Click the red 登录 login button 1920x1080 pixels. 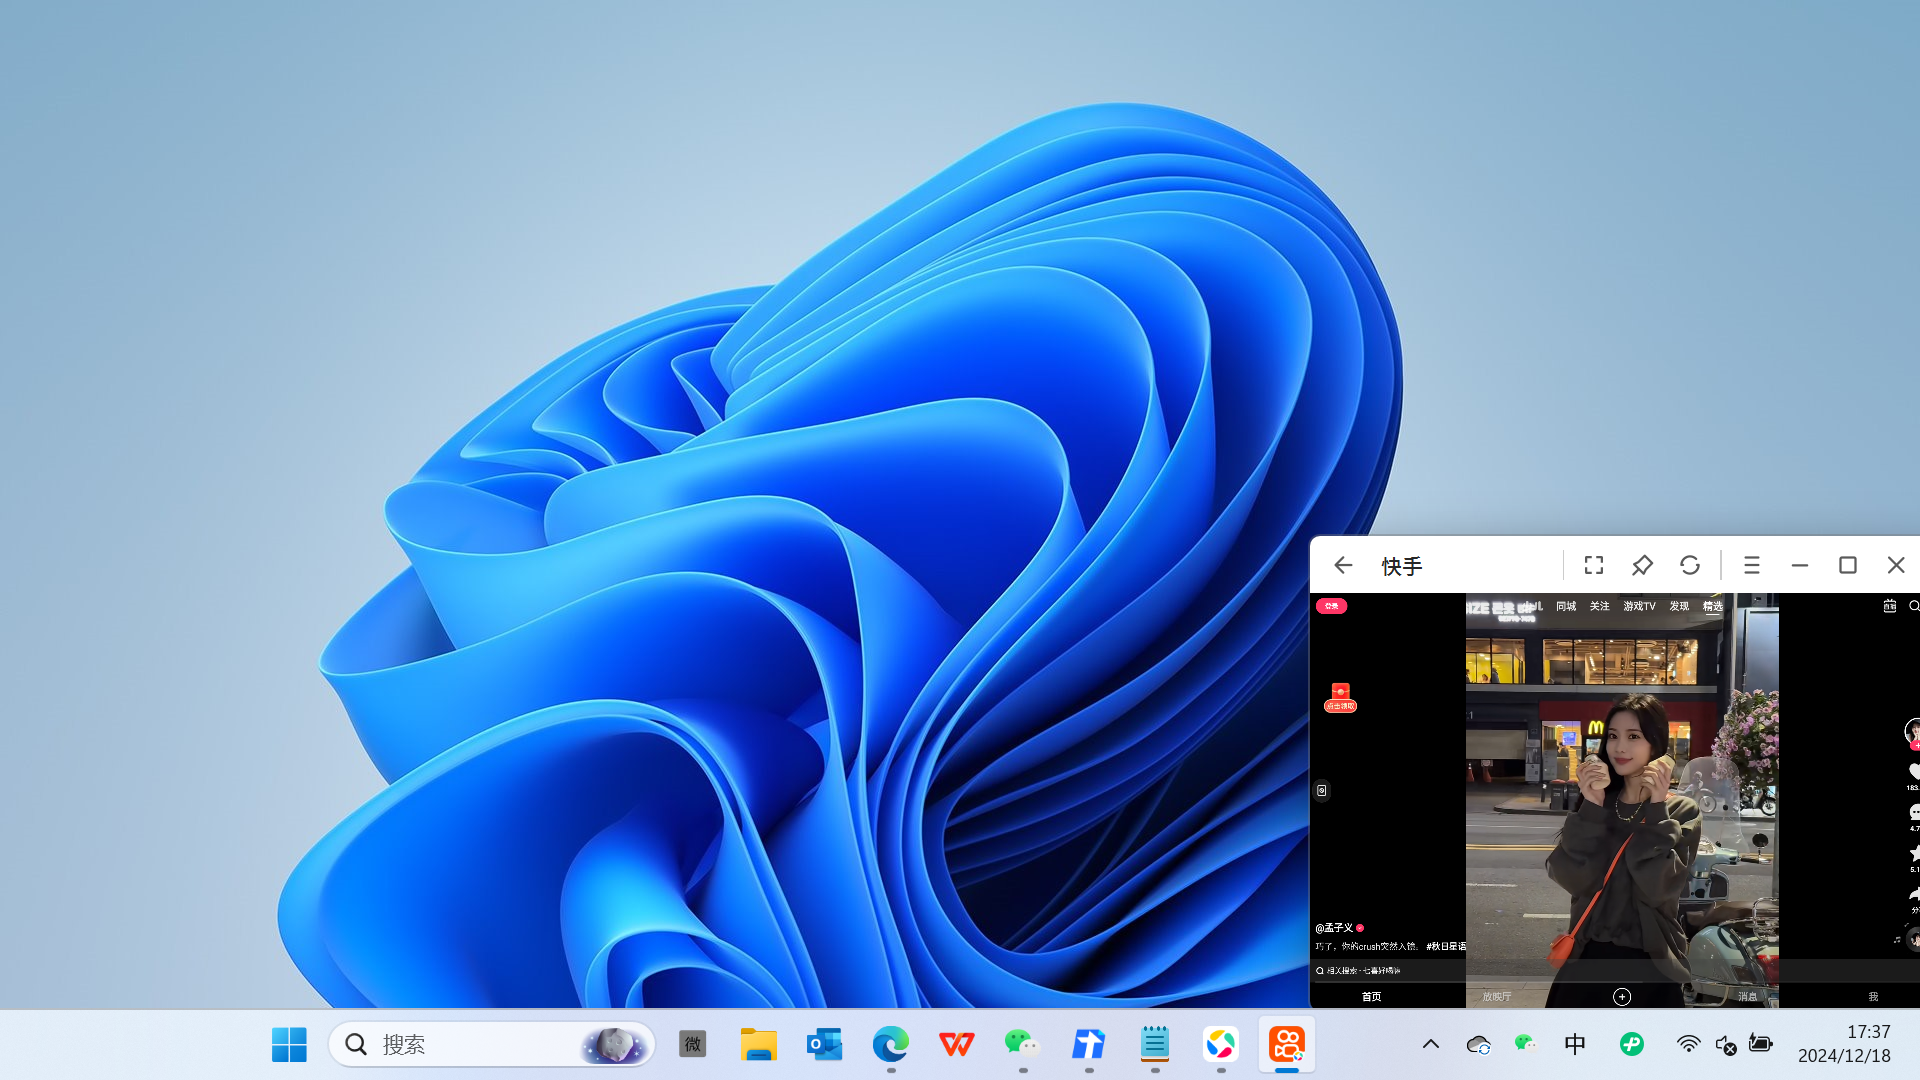[1331, 606]
